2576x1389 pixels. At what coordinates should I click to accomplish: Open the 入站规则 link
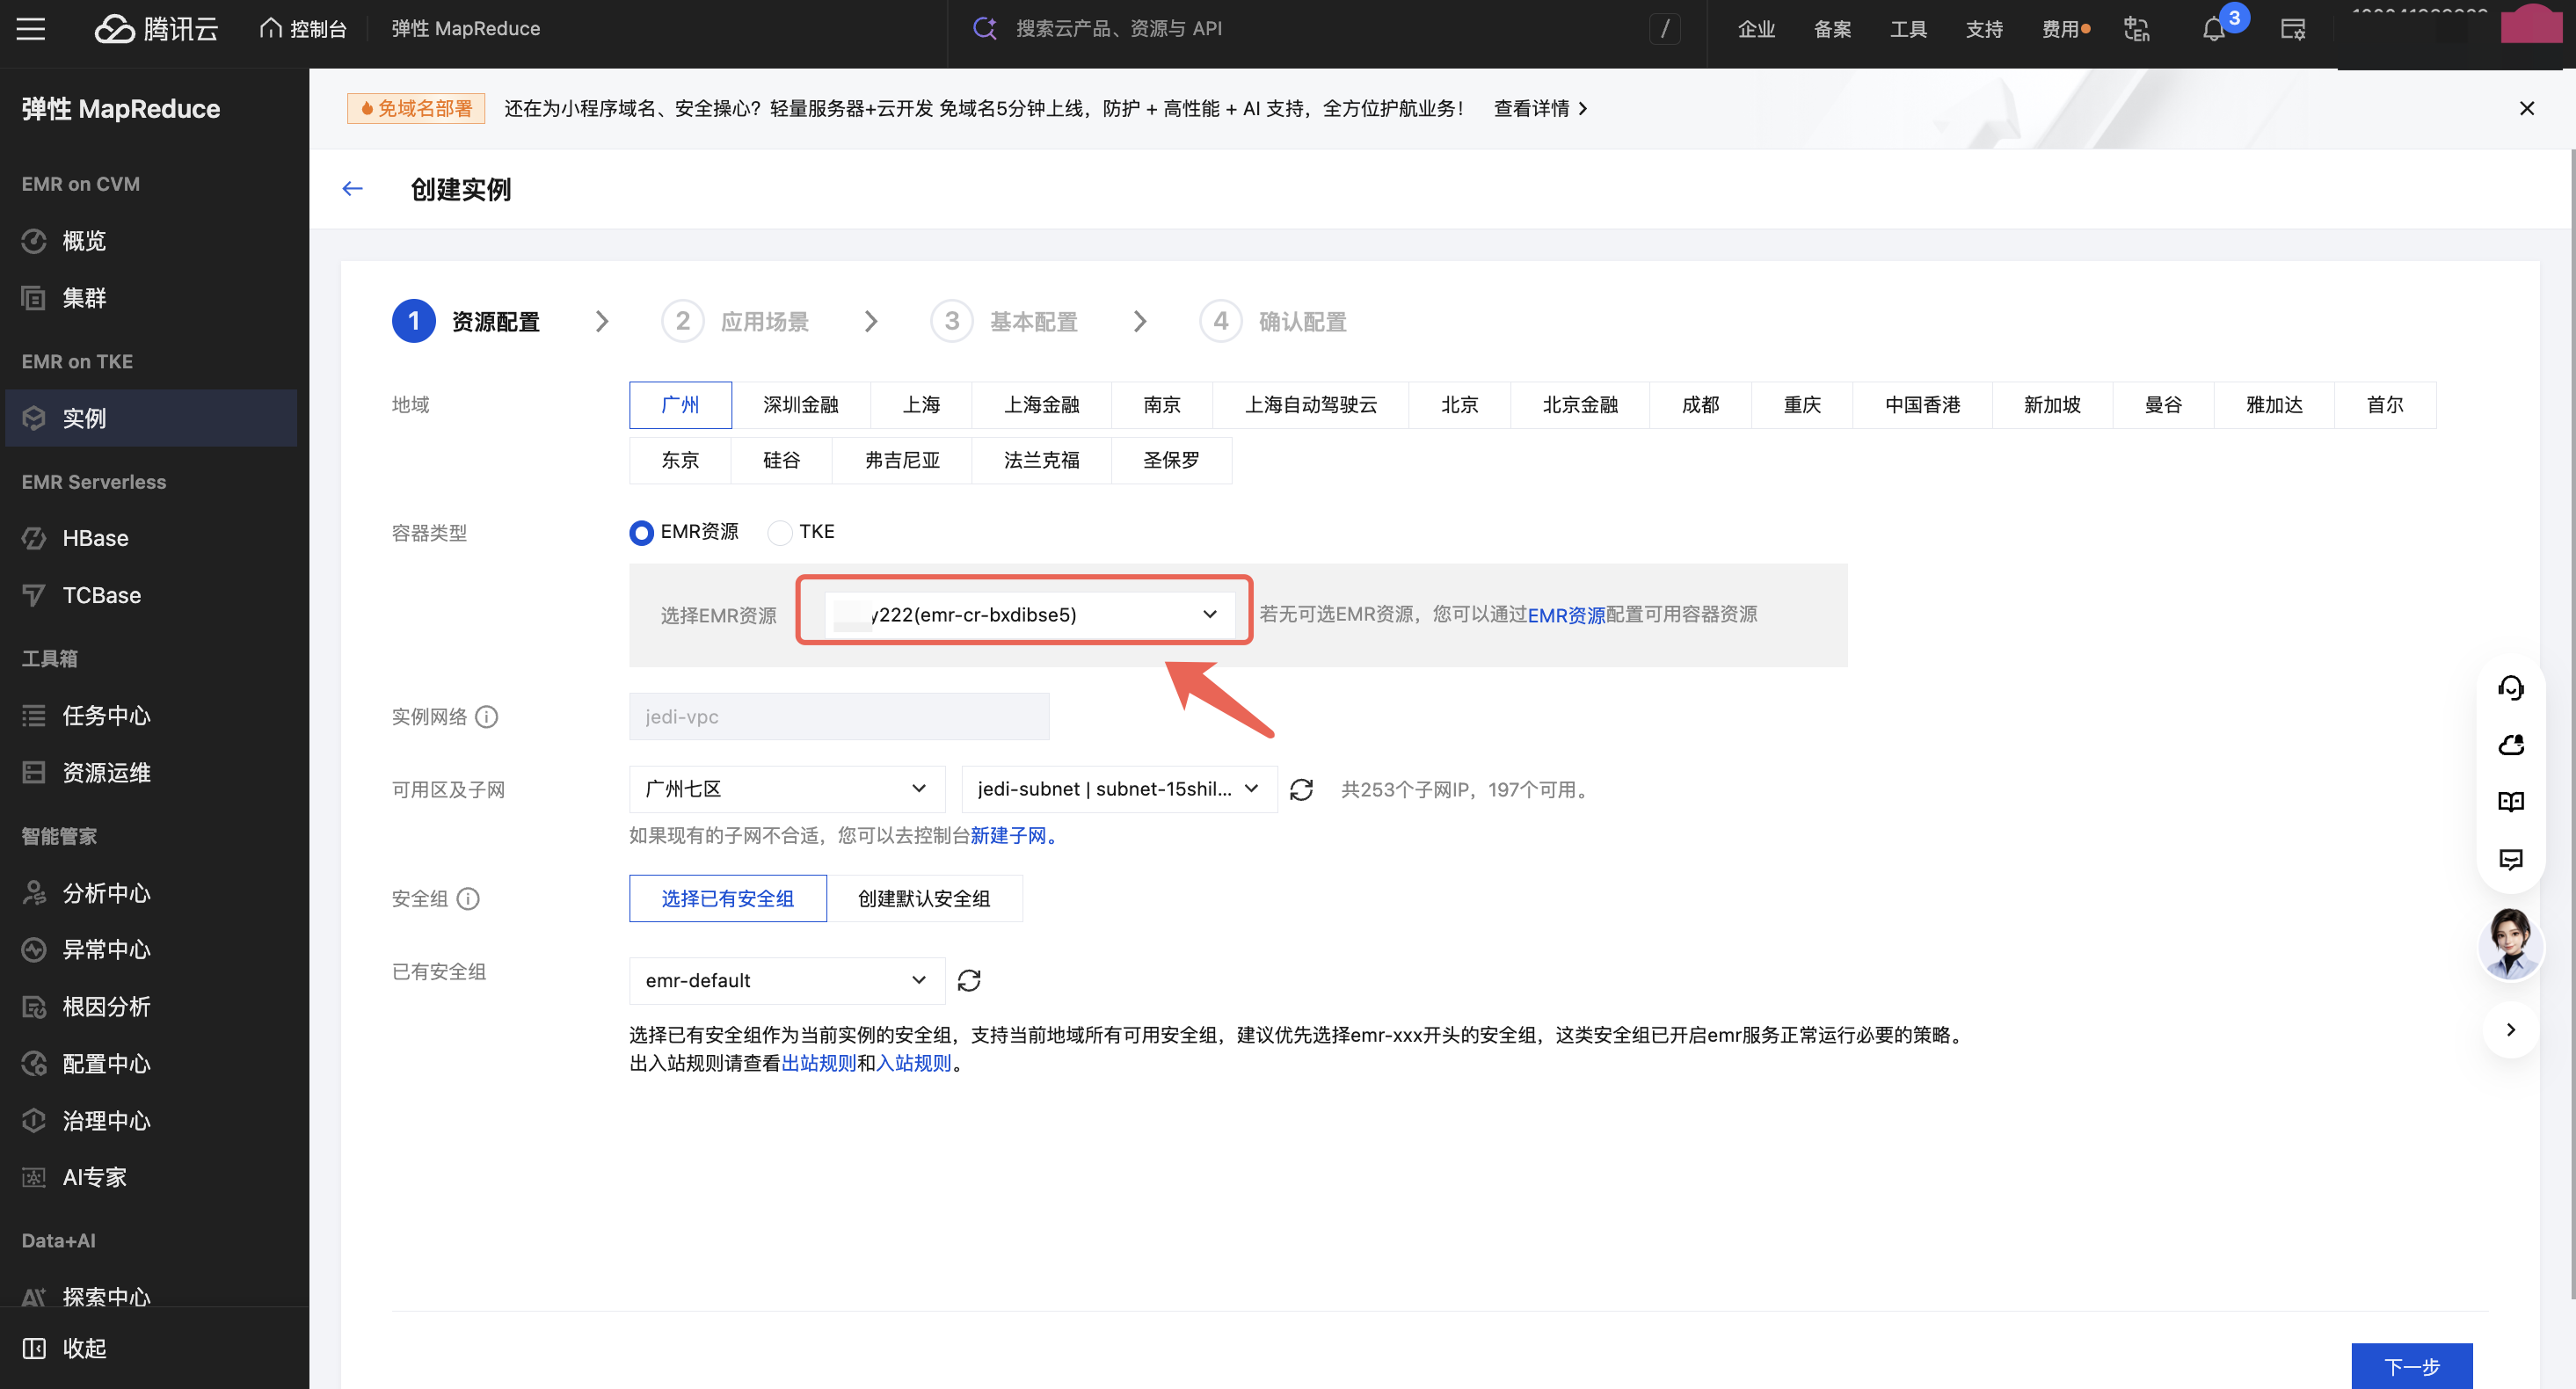[x=913, y=1063]
